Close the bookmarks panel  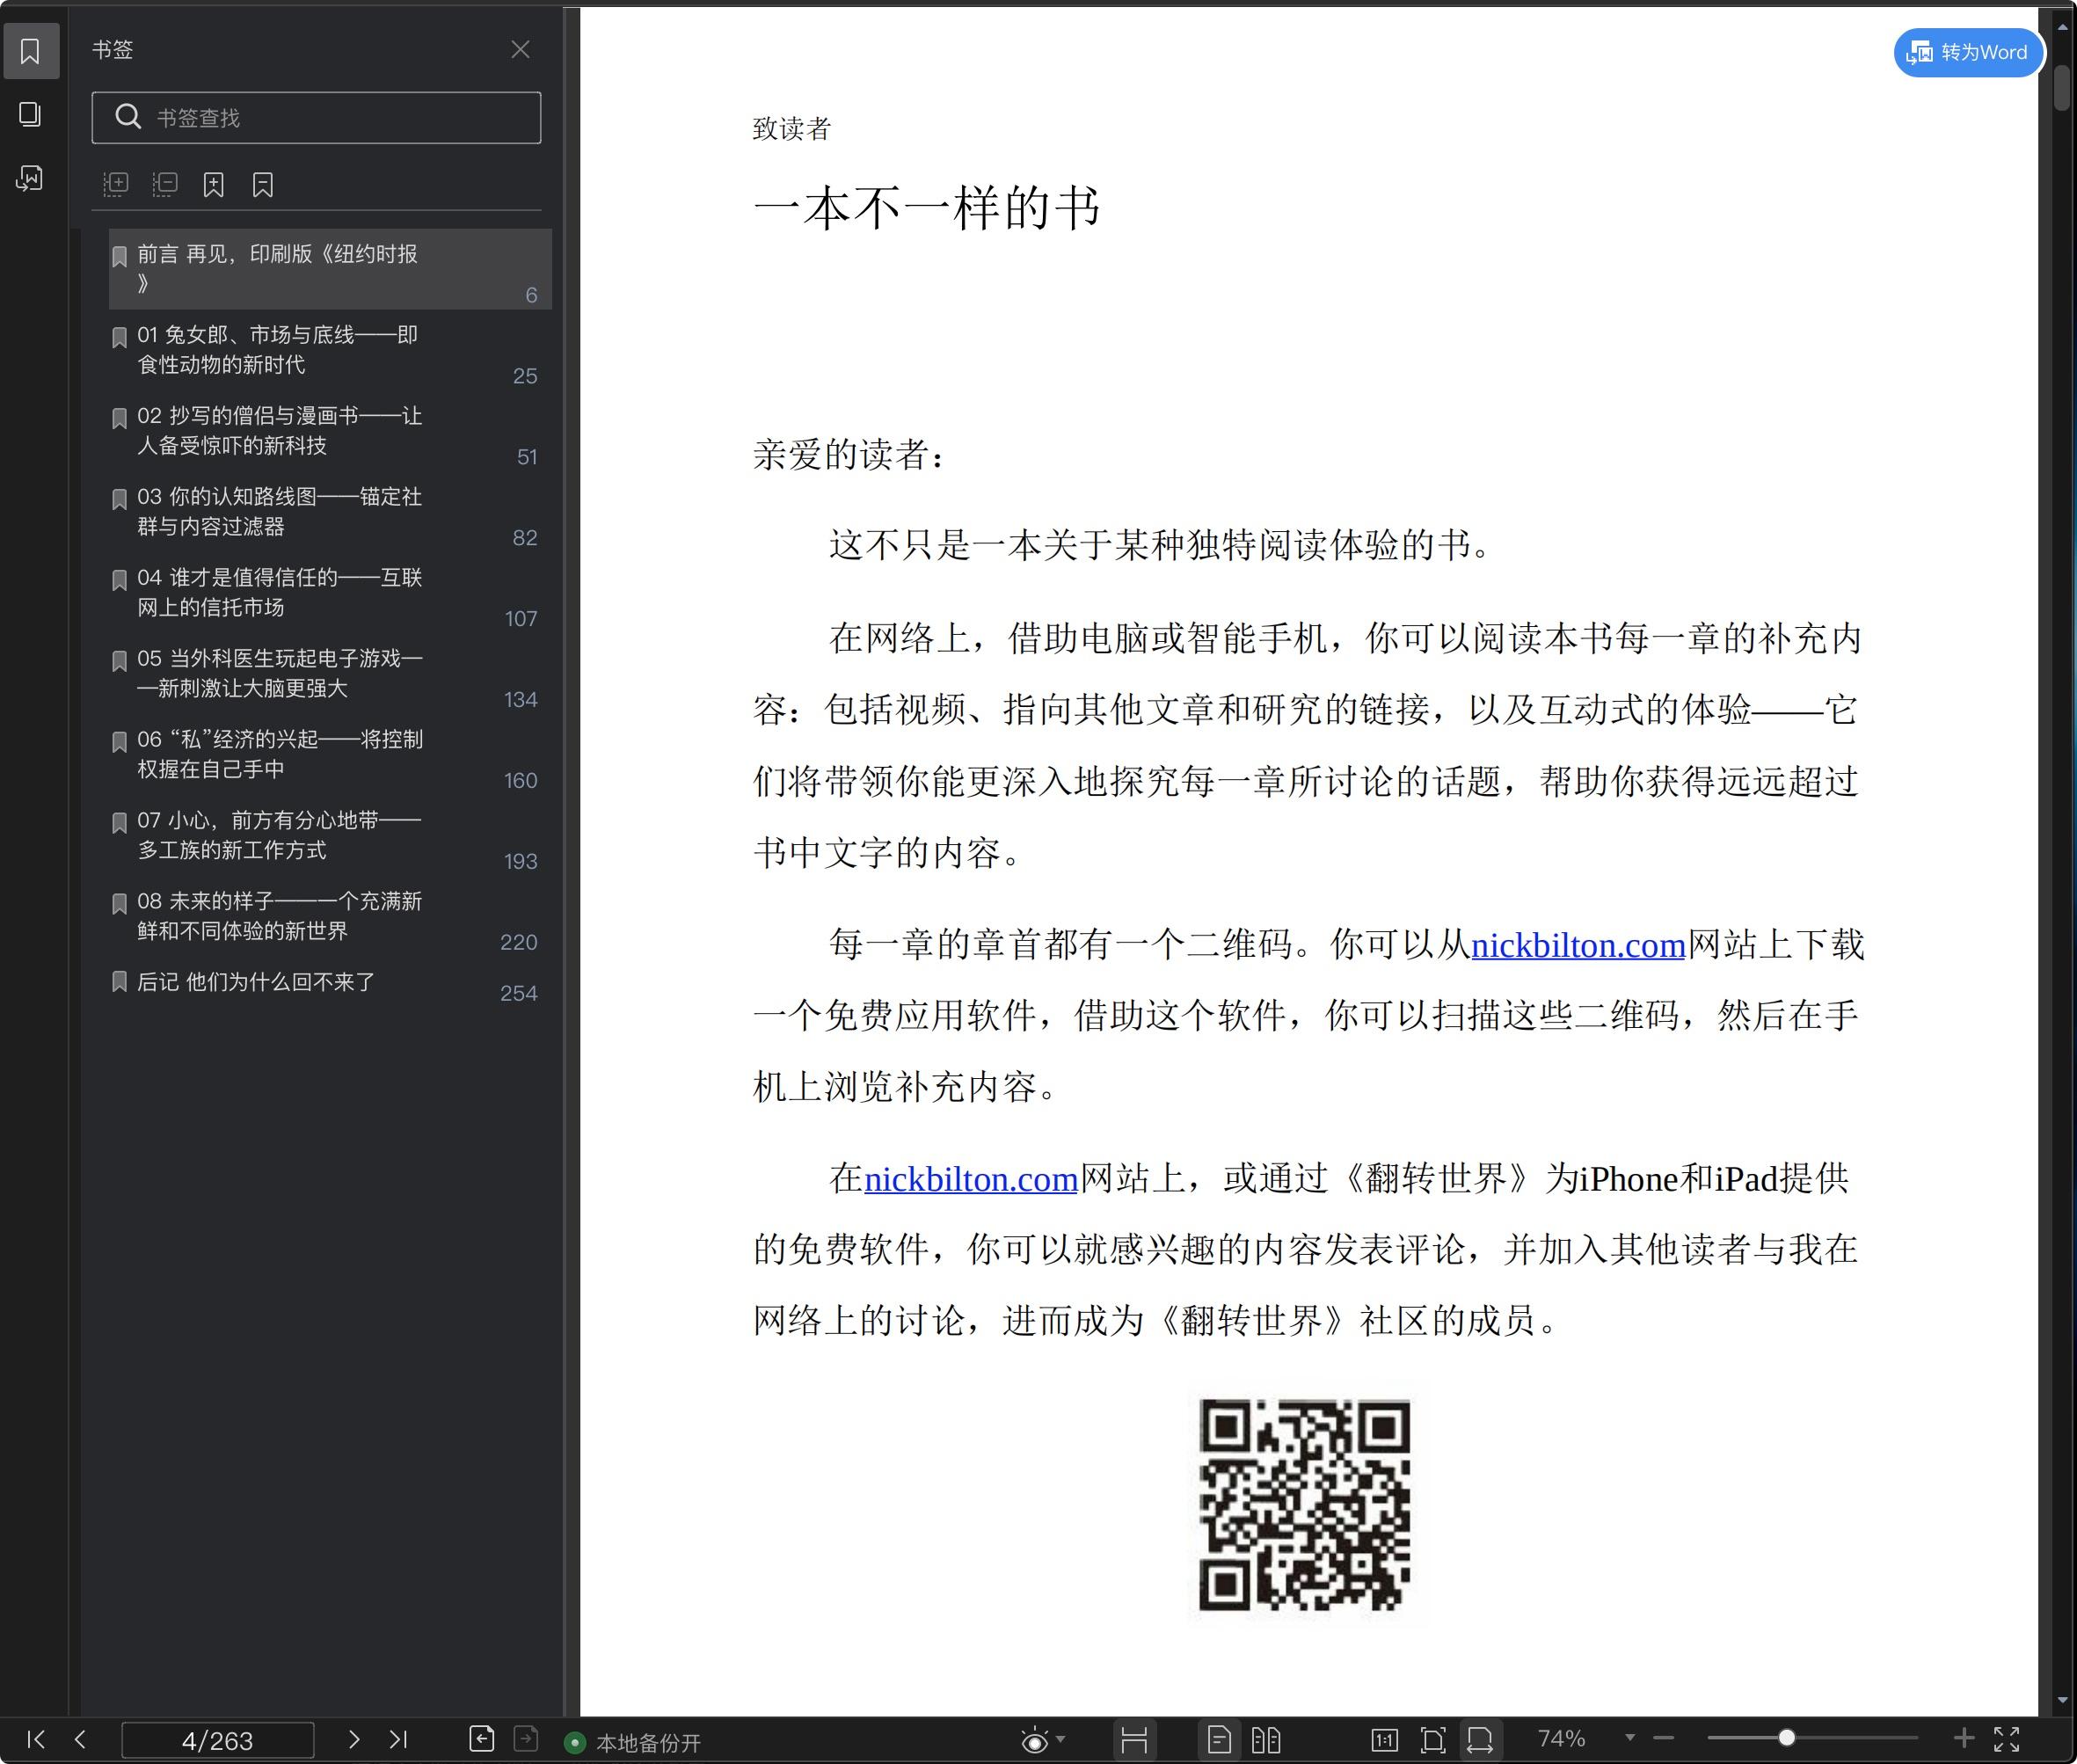(x=520, y=49)
